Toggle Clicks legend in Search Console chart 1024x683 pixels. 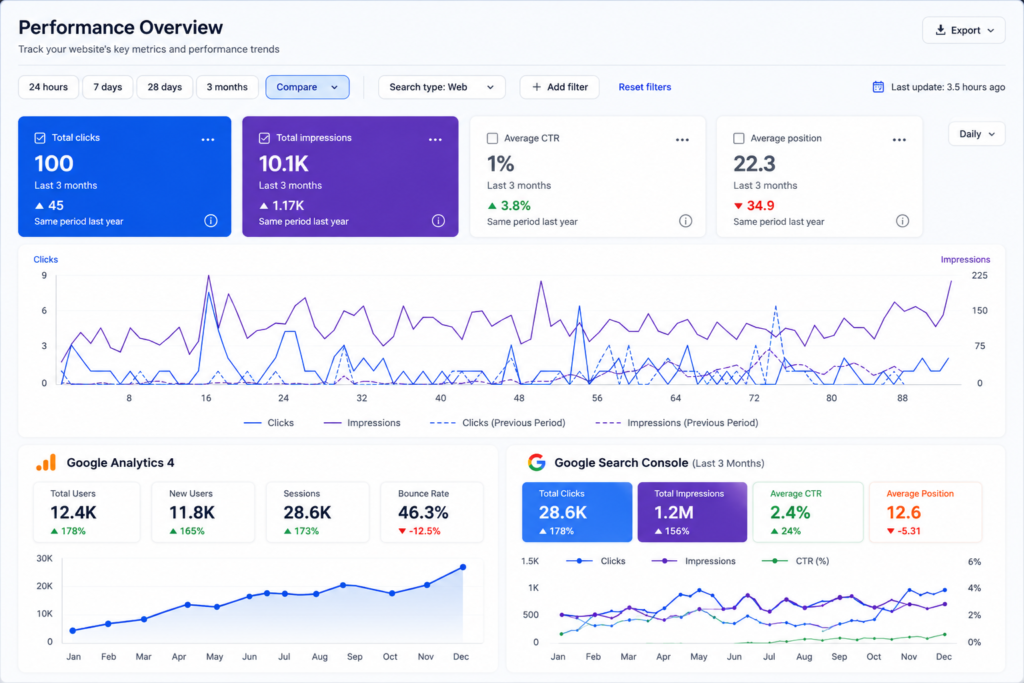click(596, 561)
